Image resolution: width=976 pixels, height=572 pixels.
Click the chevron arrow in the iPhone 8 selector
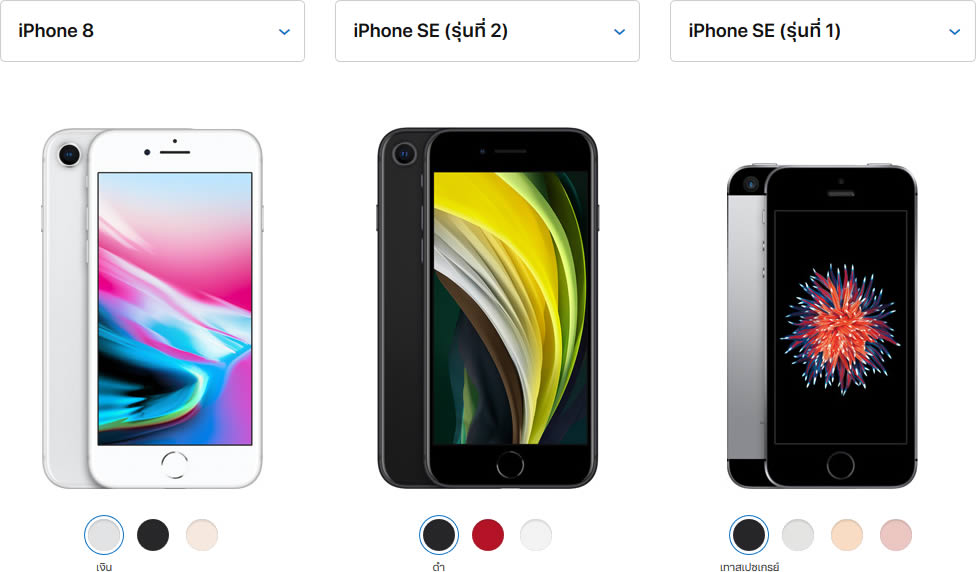[x=284, y=32]
